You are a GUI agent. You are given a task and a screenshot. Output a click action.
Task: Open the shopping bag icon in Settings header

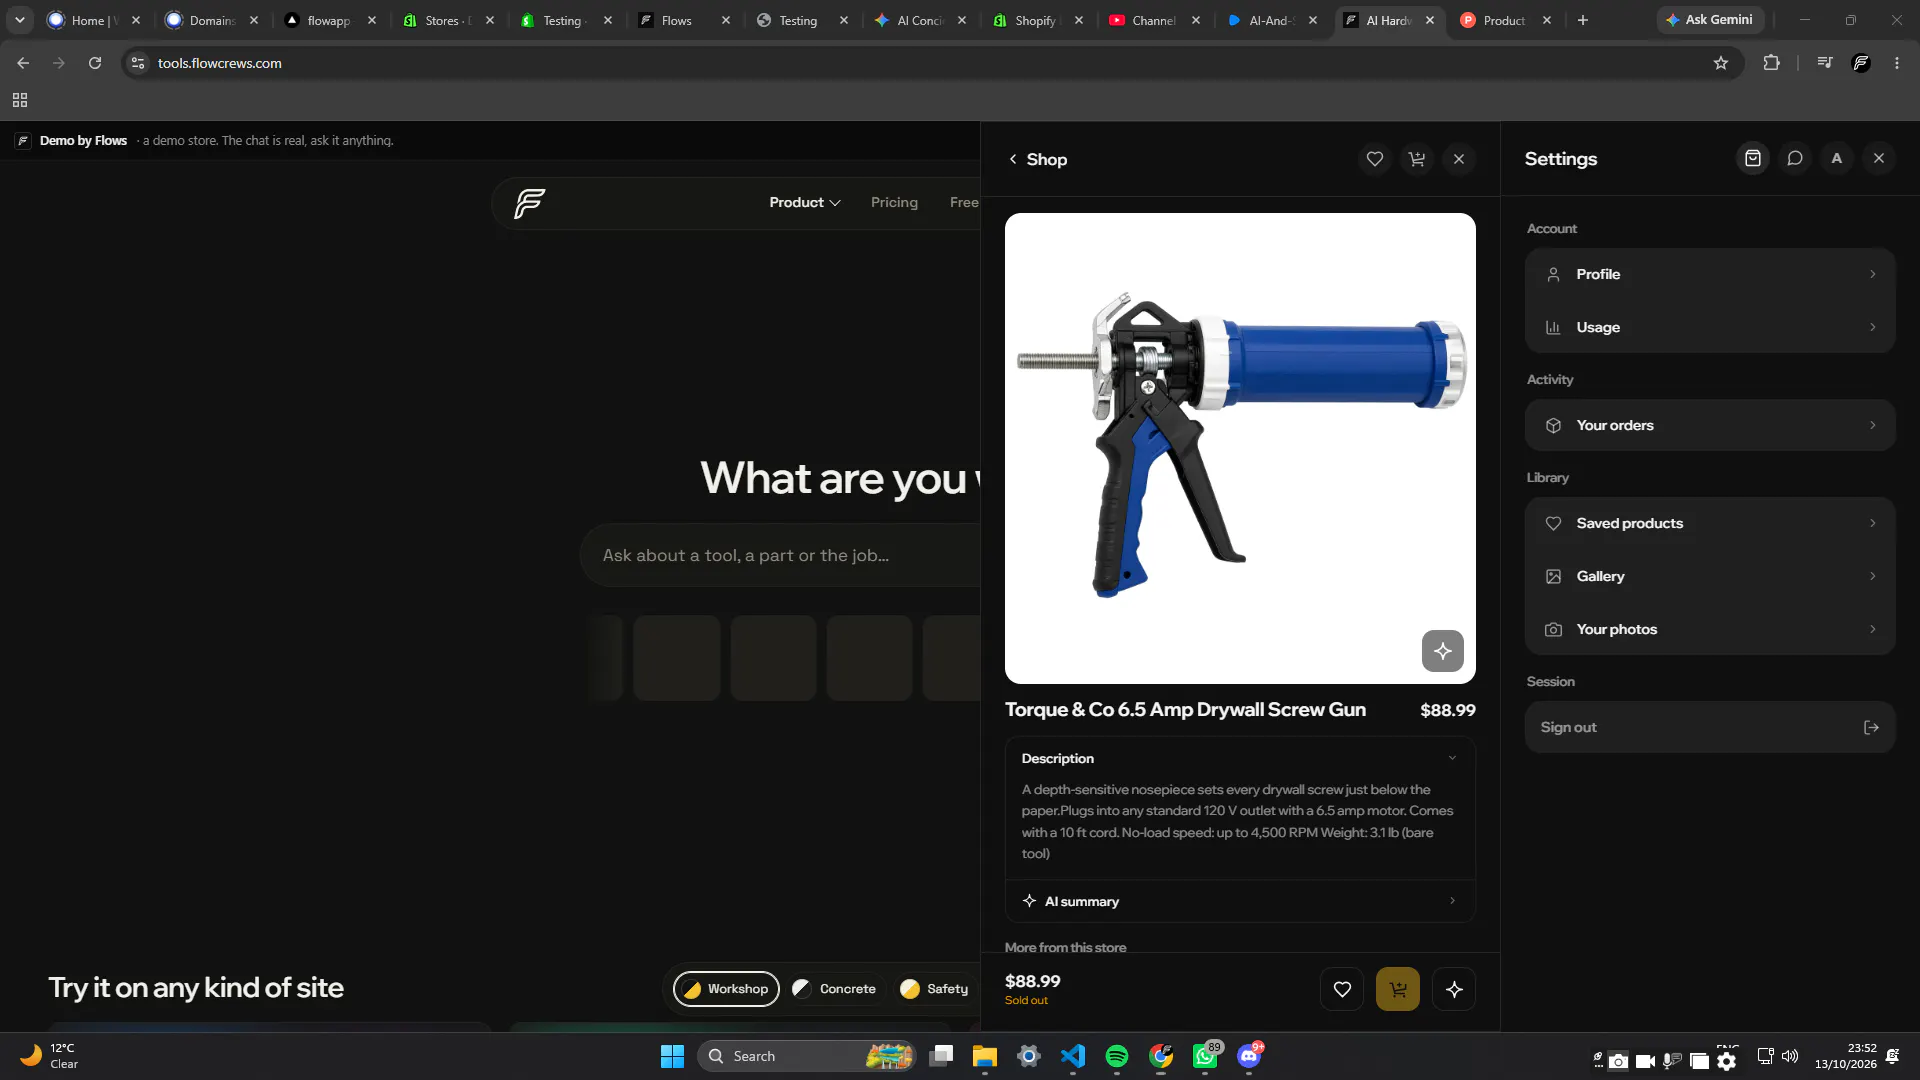point(1753,158)
